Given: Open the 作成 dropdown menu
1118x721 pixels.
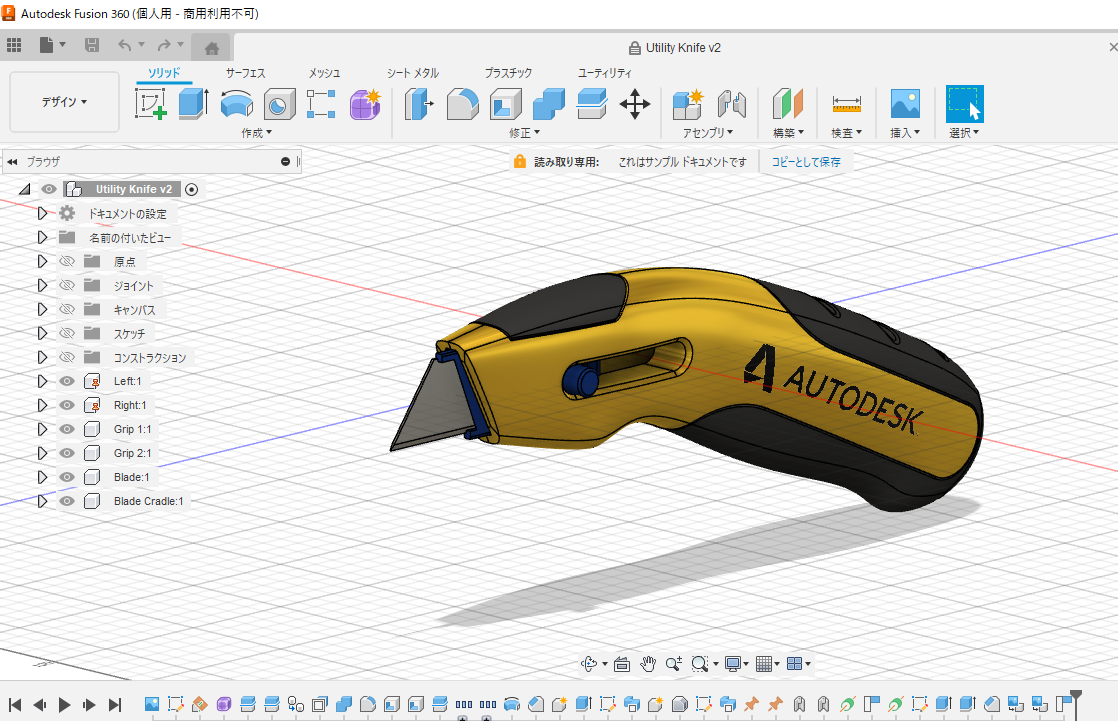Looking at the screenshot, I should 256,132.
